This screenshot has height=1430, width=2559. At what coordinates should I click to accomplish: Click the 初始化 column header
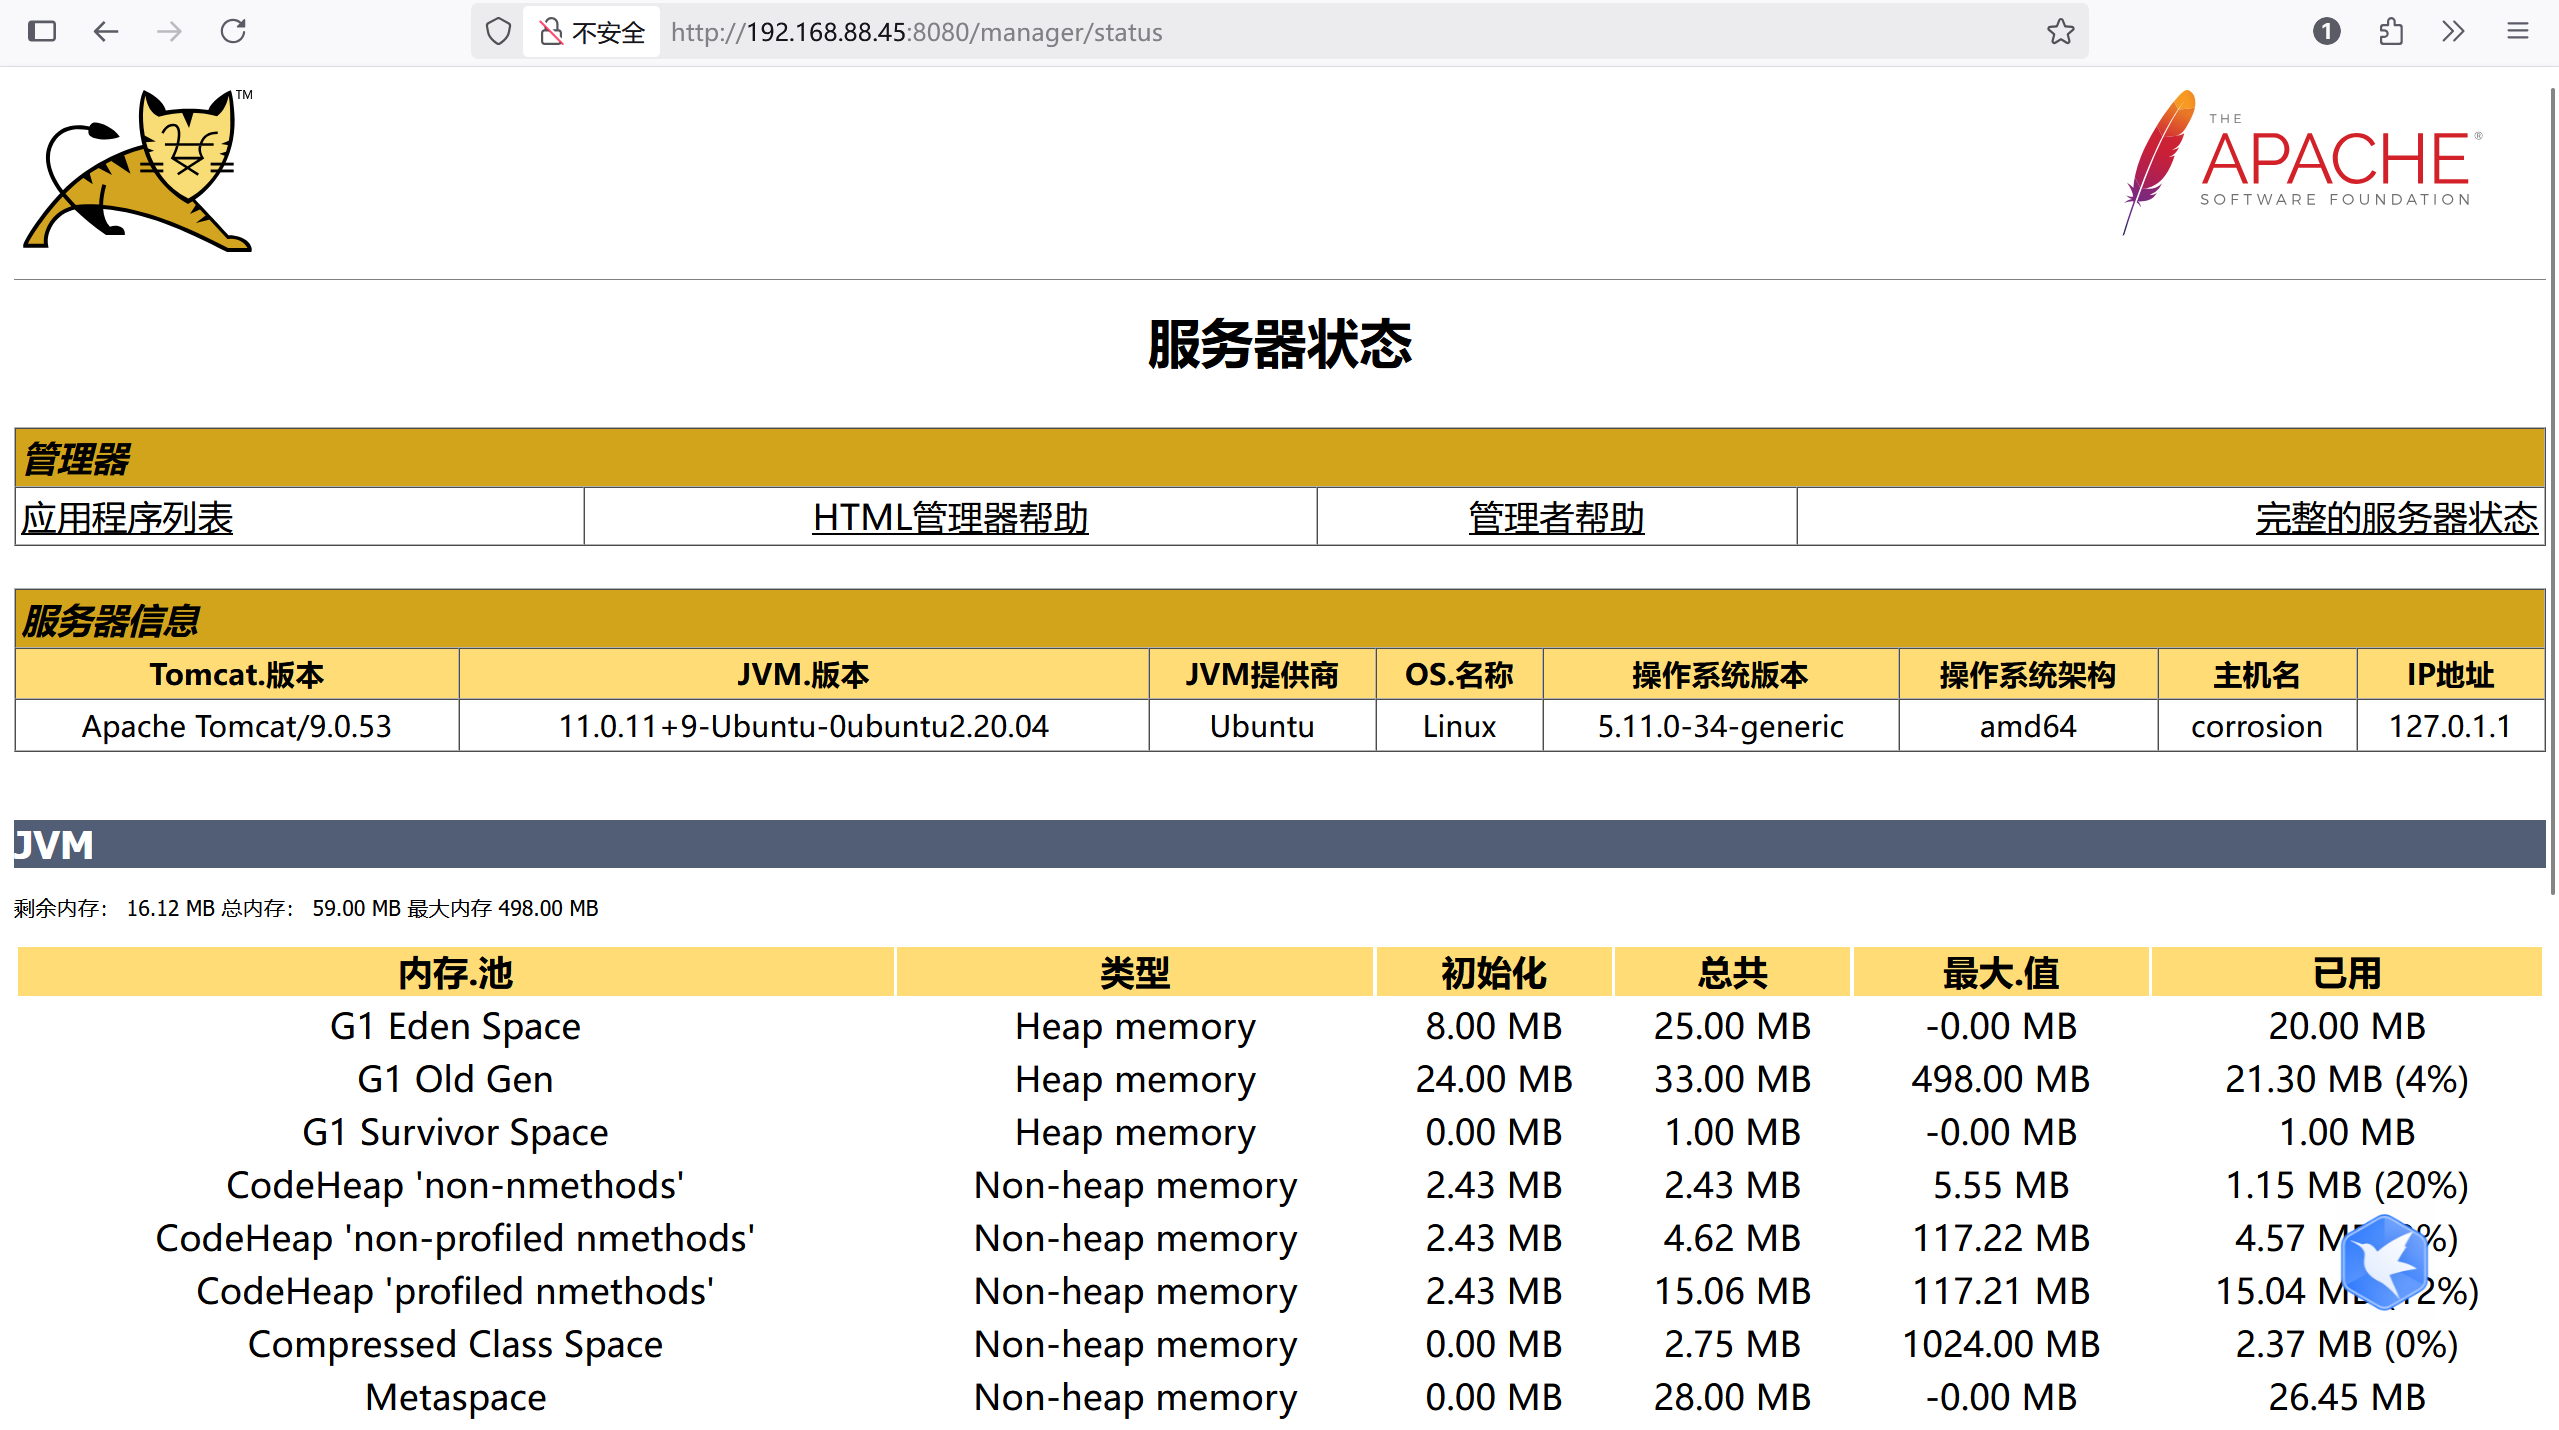coord(1494,972)
